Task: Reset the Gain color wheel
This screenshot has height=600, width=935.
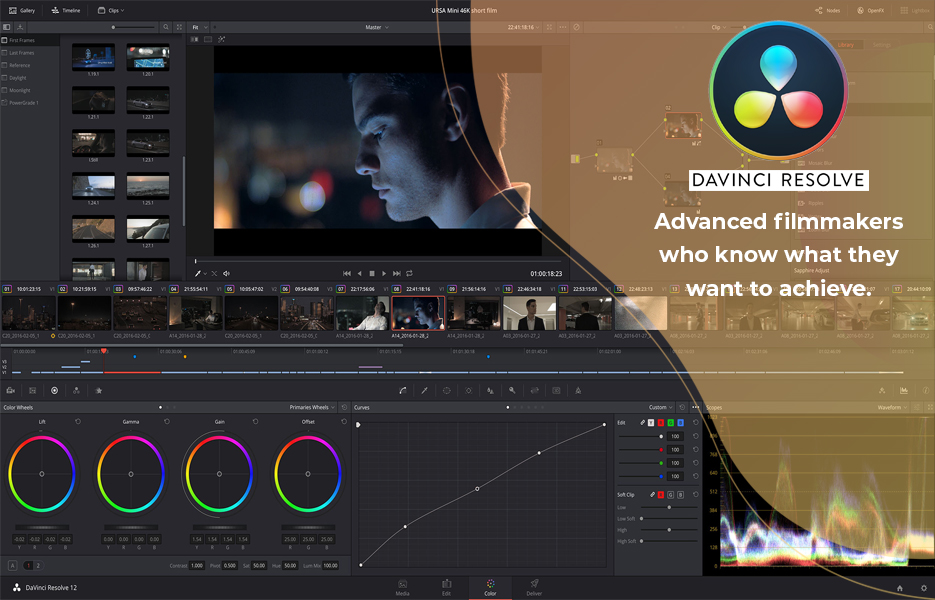Action: coord(255,422)
